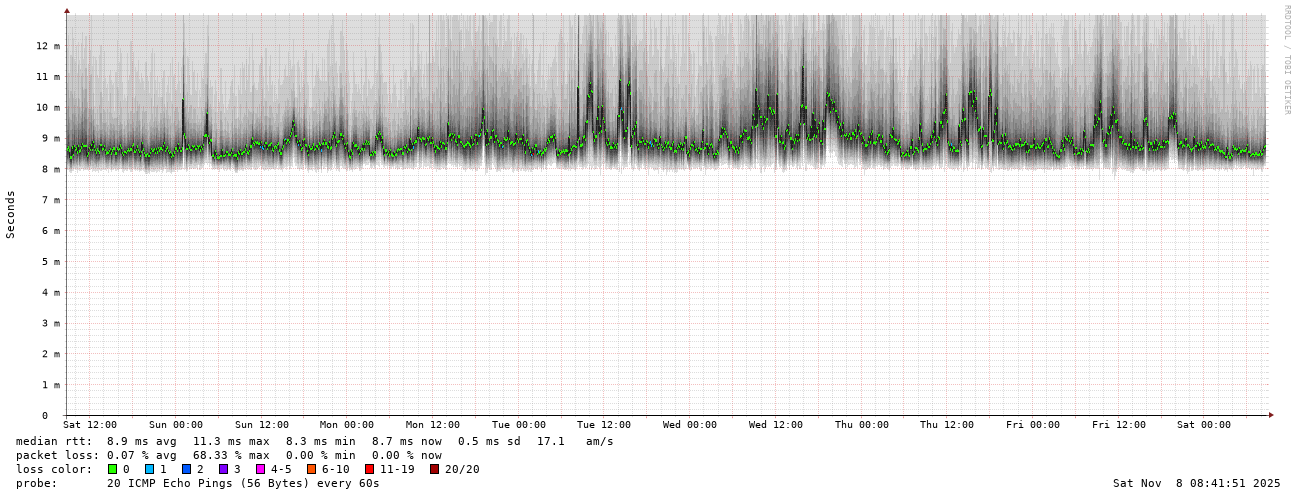
Task: Click the left end of the green line
Action: (x=69, y=149)
